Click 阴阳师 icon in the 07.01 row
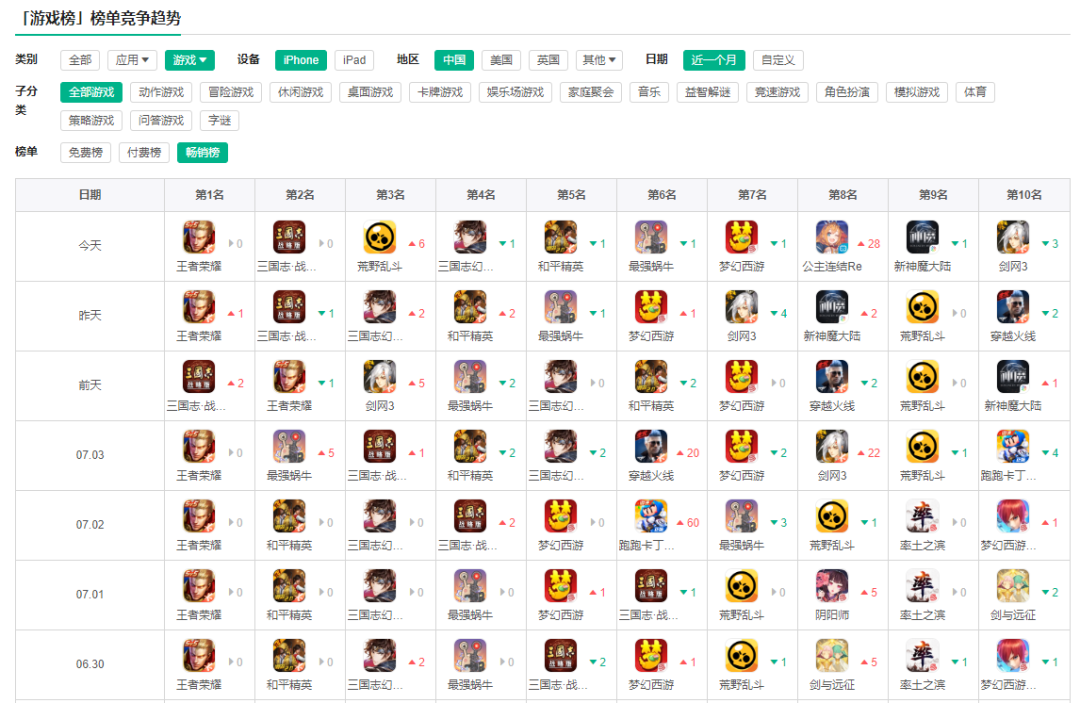Image resolution: width=1080 pixels, height=703 pixels. pos(832,586)
